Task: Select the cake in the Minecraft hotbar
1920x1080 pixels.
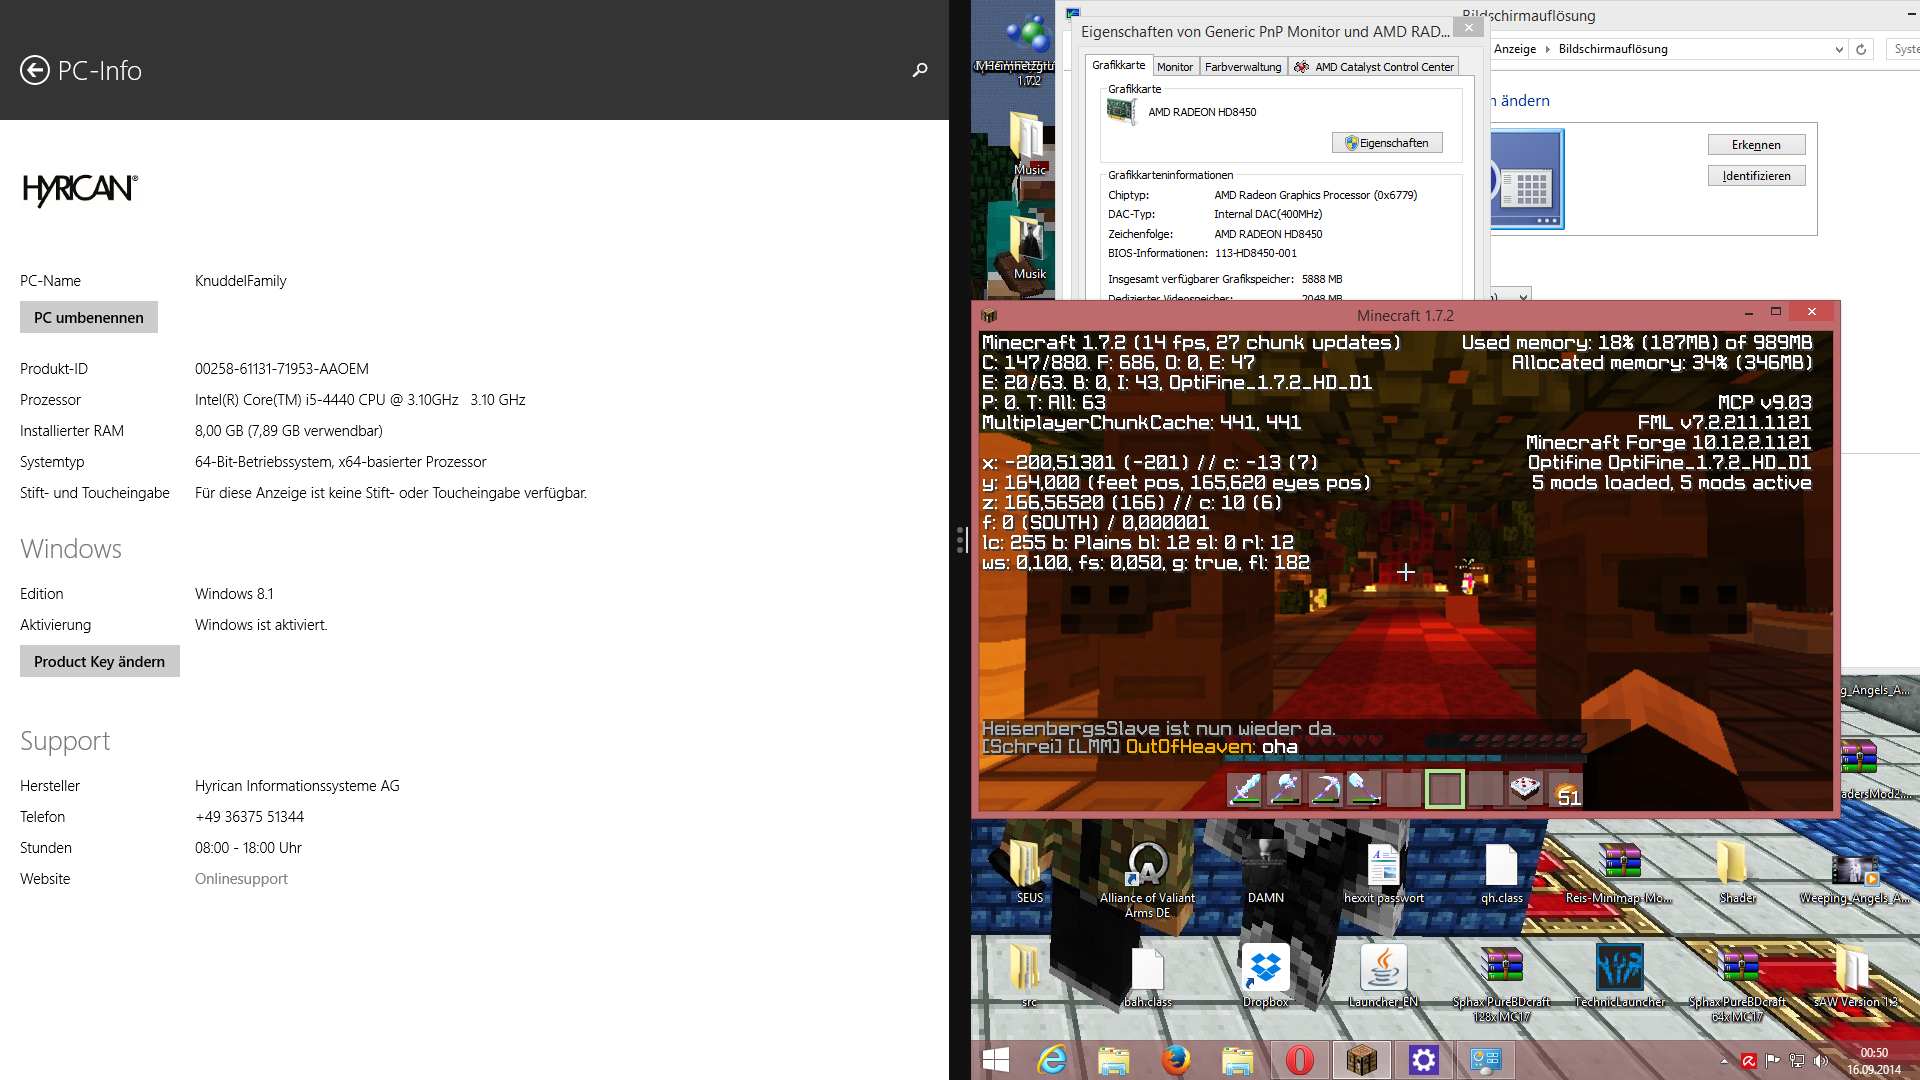Action: 1525,789
